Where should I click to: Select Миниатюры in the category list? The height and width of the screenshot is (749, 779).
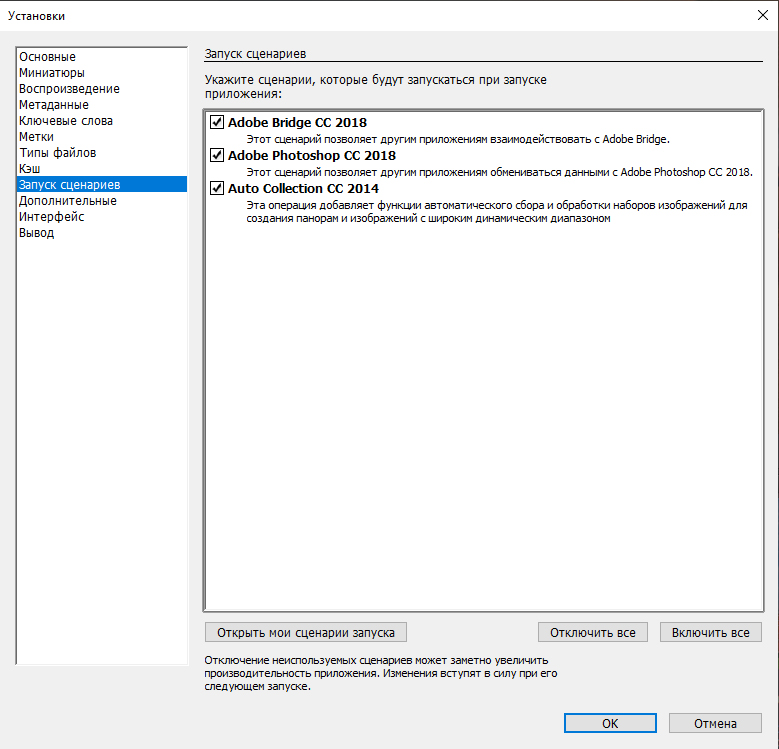(x=102, y=73)
